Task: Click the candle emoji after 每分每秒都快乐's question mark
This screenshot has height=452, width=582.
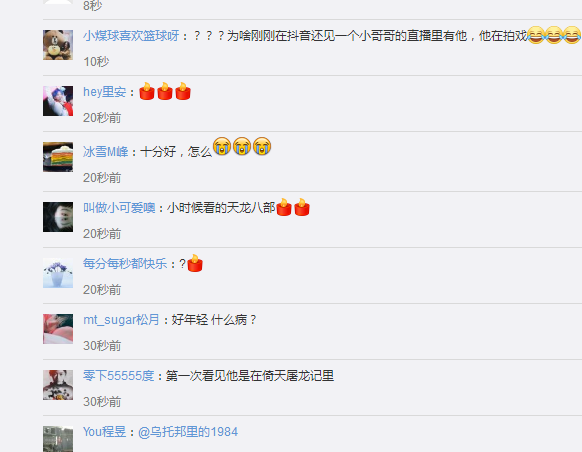Action: point(195,263)
